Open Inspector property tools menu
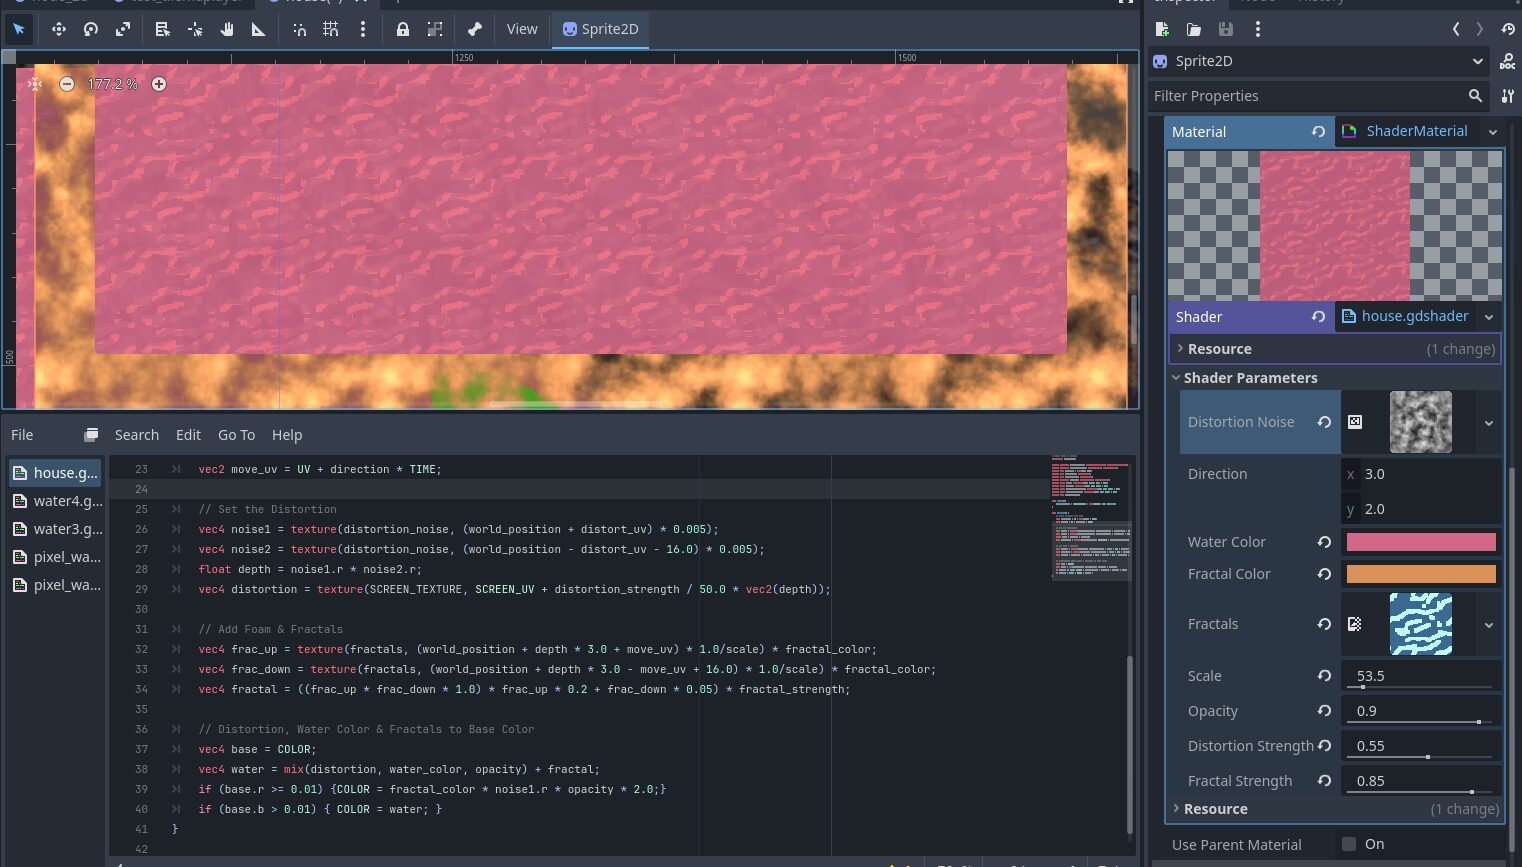This screenshot has height=867, width=1522. pos(1507,96)
